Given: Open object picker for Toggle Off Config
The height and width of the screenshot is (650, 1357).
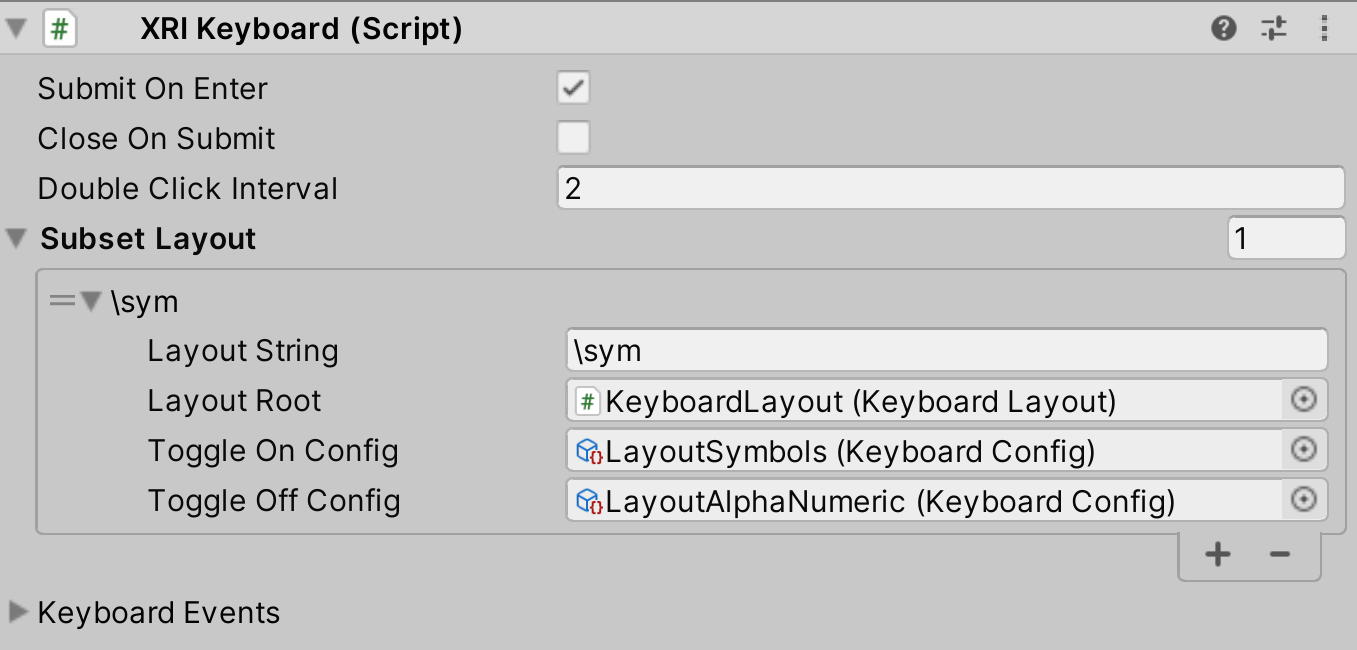Looking at the screenshot, I should (1305, 500).
